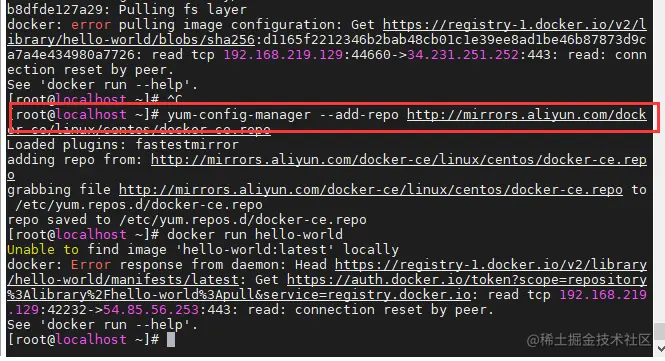Click the lowercase red 'error' after 'docker:'
Viewport: 665px width, 361px height.
coord(91,25)
